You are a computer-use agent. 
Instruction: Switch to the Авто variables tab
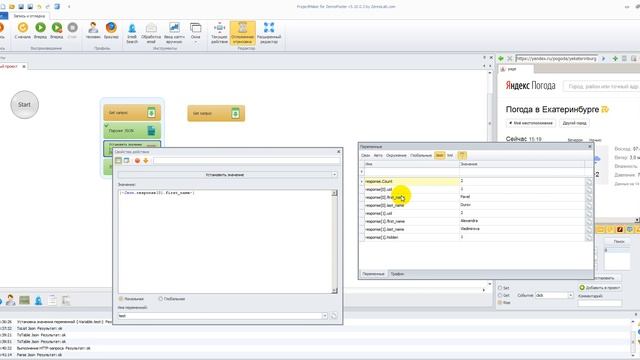click(x=378, y=156)
